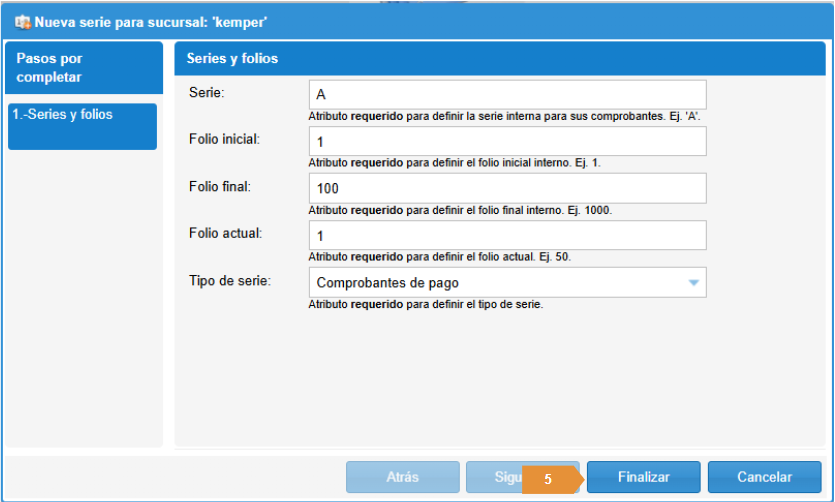The height and width of the screenshot is (502, 835).
Task: Click the Serie input field
Action: pos(507,95)
